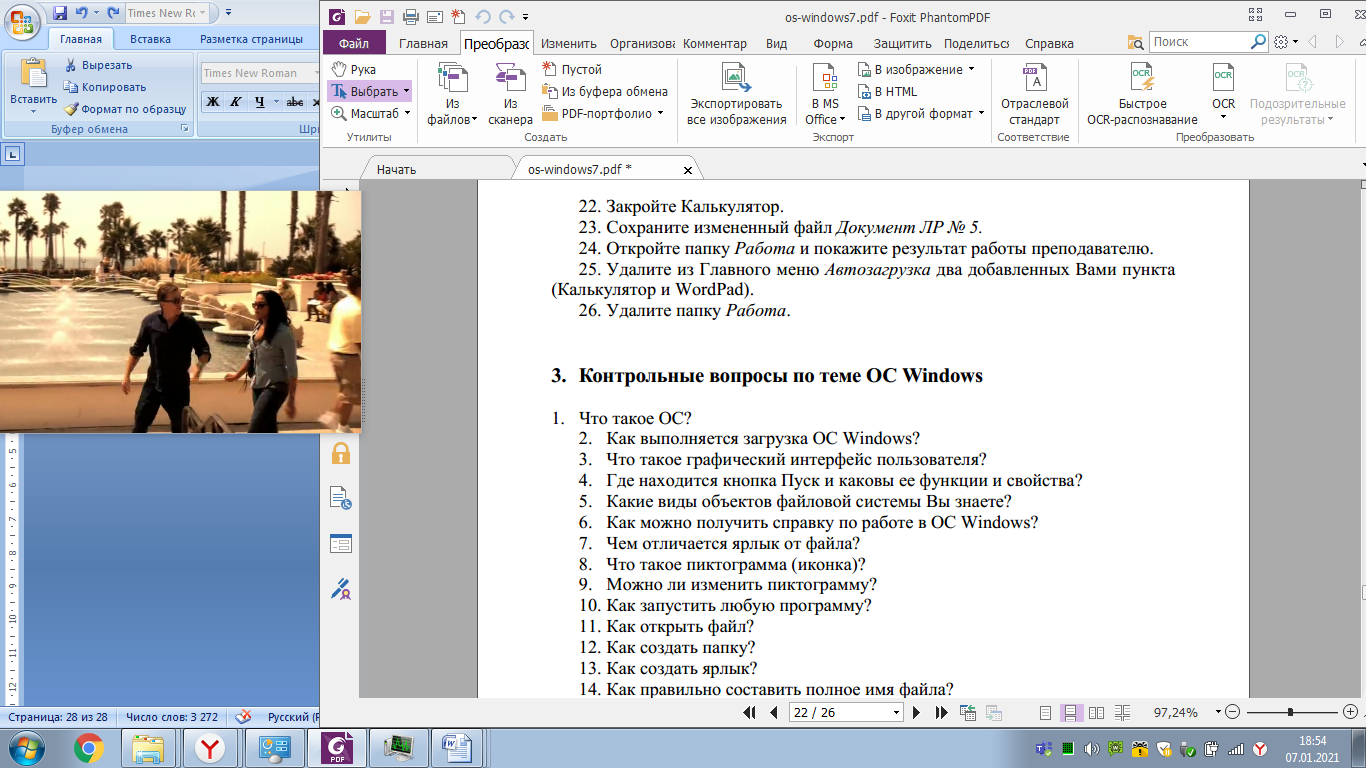Click the Word Office round button
This screenshot has height=768, width=1366.
click(x=22, y=22)
